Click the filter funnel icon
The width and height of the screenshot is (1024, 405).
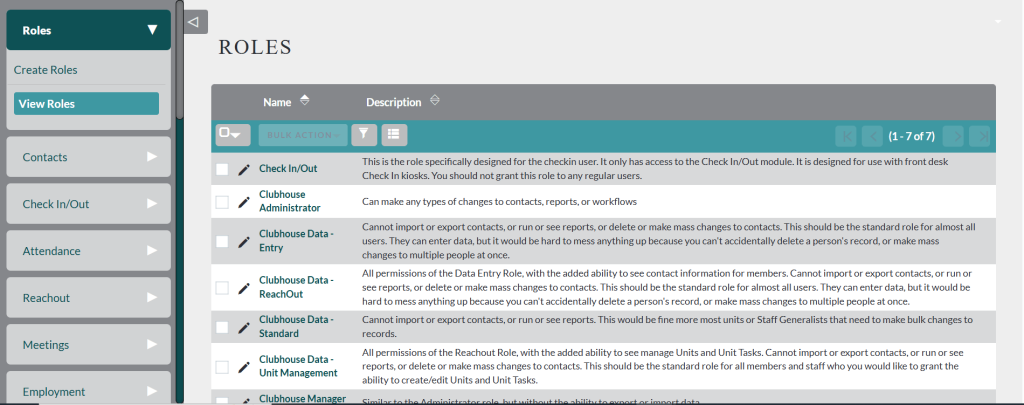(x=364, y=134)
